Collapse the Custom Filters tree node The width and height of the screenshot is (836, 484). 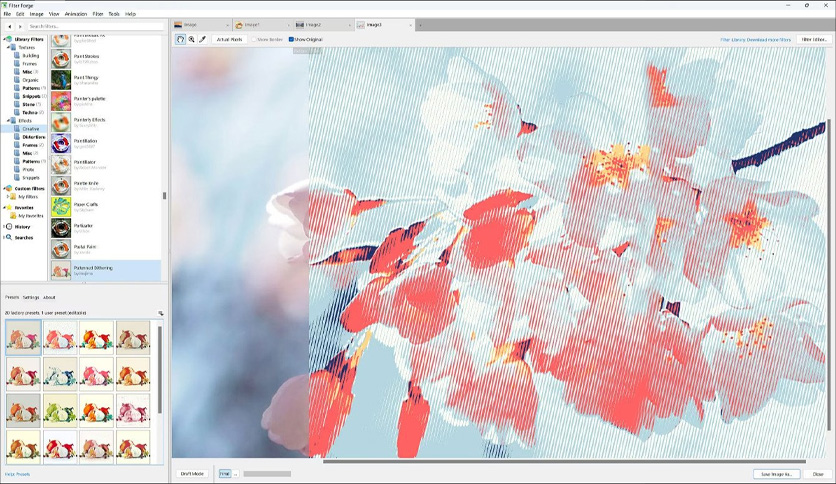(4, 188)
